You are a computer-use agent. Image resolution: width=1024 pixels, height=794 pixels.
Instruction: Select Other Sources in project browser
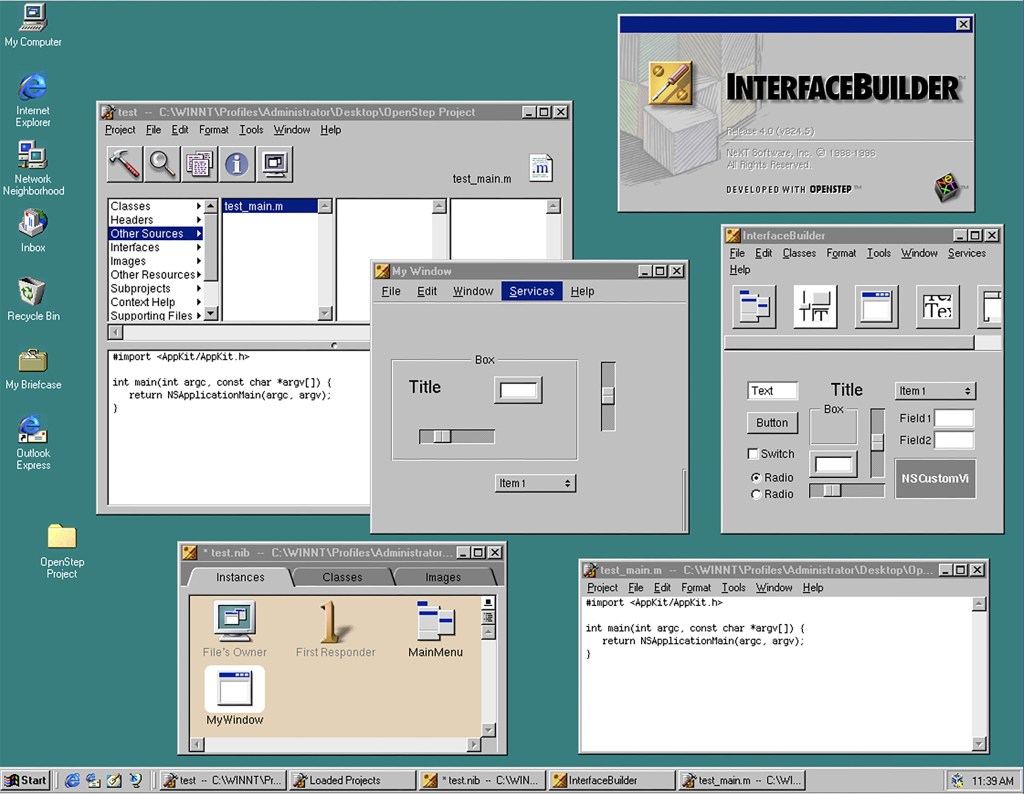pos(155,234)
